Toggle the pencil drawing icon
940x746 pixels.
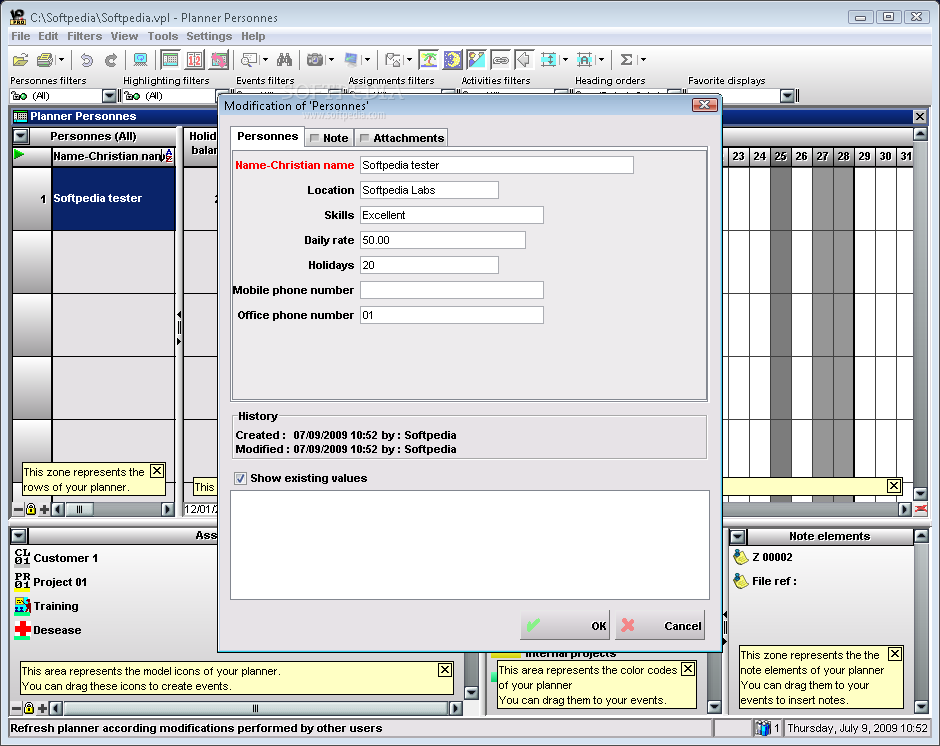(477, 59)
